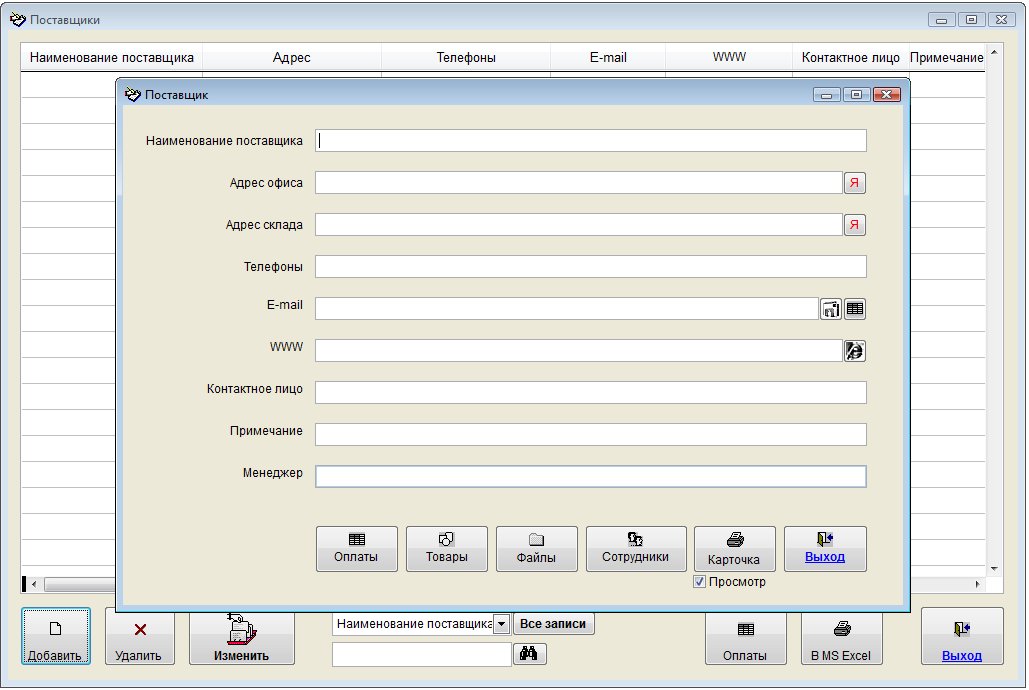The height and width of the screenshot is (690, 1029).
Task: Expand the Наименование поставщика search dropdown
Action: tap(501, 624)
